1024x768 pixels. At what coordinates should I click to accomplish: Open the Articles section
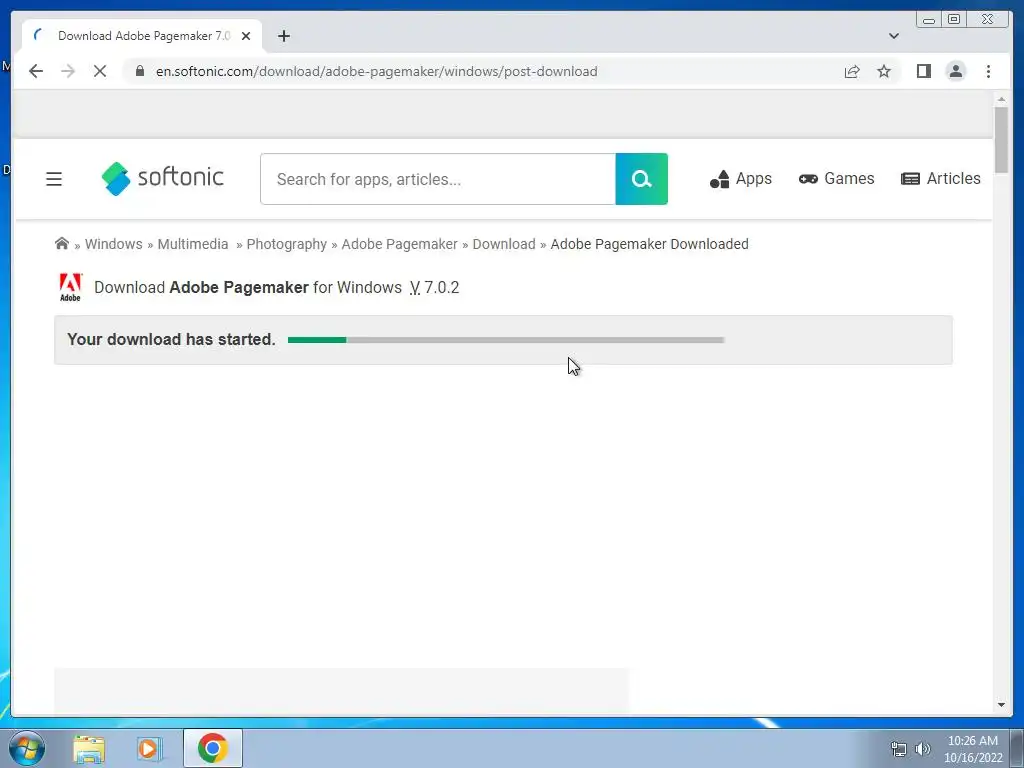point(940,178)
